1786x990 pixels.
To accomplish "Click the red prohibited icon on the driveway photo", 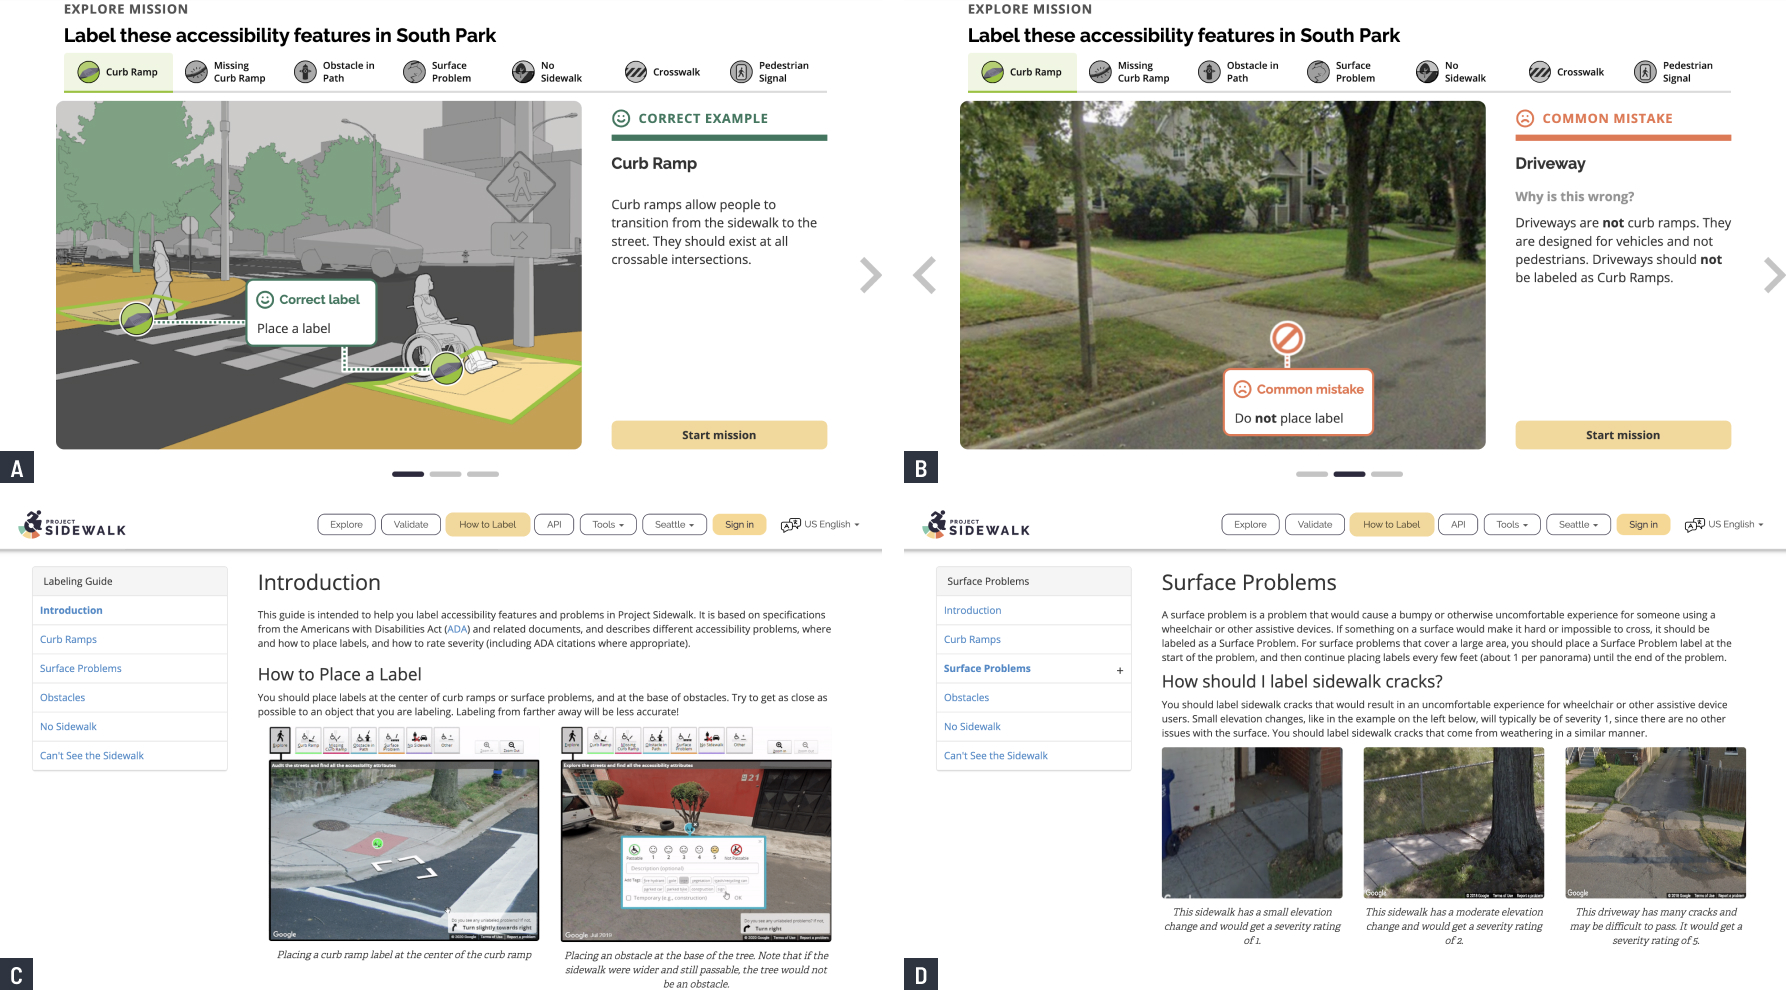I will tap(1287, 337).
